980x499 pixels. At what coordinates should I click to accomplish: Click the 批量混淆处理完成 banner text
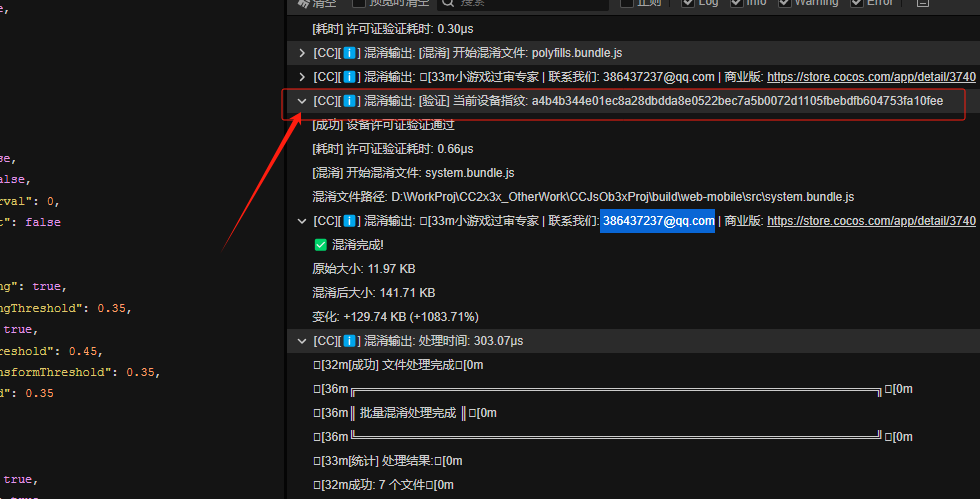408,413
